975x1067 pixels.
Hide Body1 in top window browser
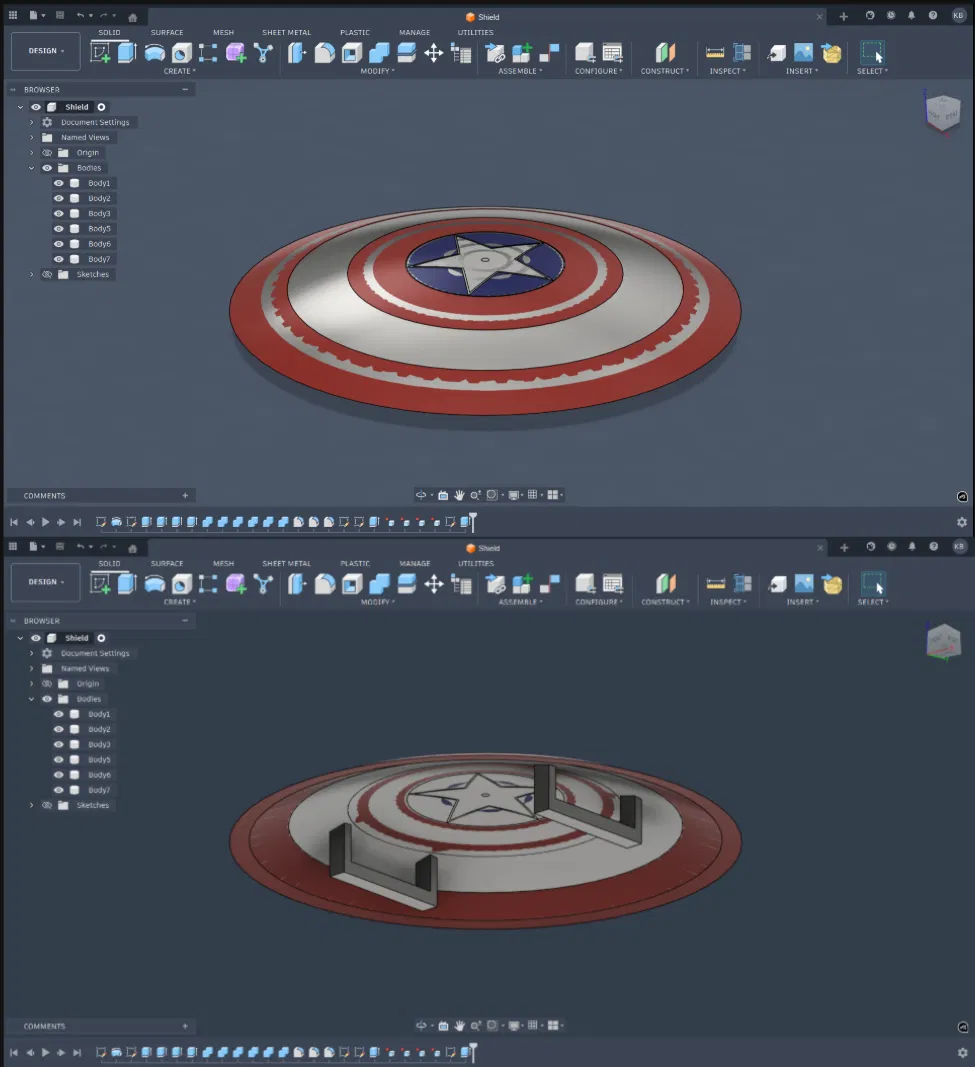point(59,183)
